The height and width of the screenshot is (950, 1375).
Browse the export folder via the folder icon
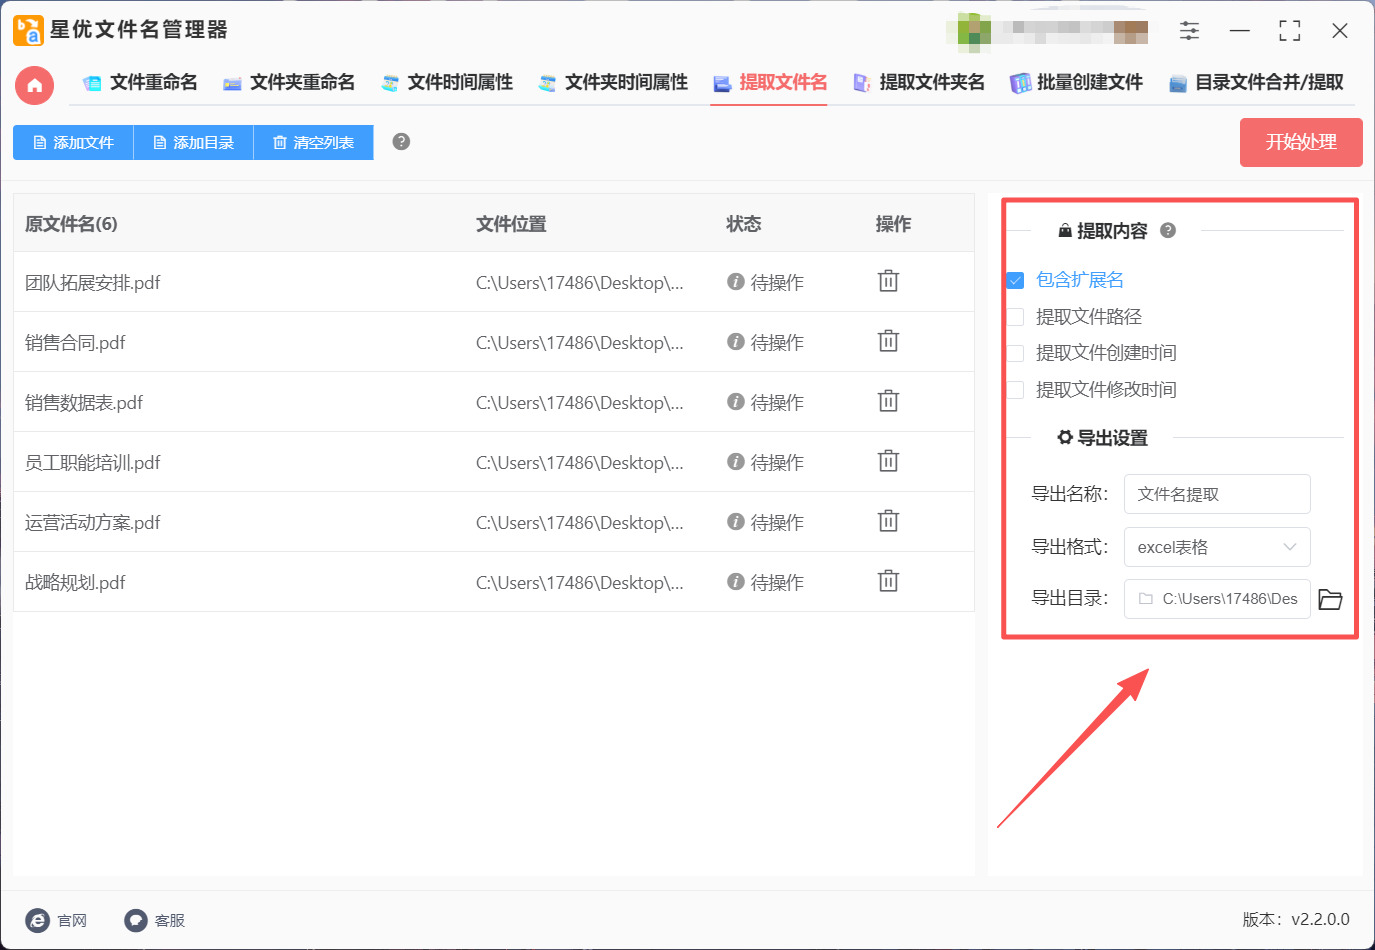[1330, 599]
